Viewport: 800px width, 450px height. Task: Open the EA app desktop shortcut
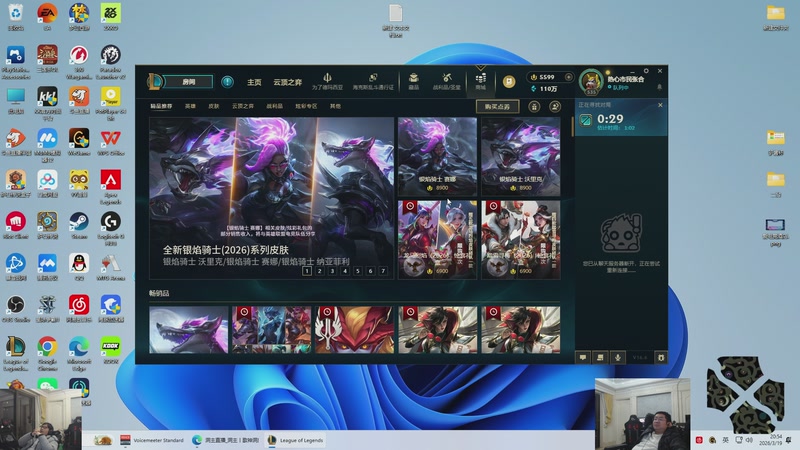(47, 17)
